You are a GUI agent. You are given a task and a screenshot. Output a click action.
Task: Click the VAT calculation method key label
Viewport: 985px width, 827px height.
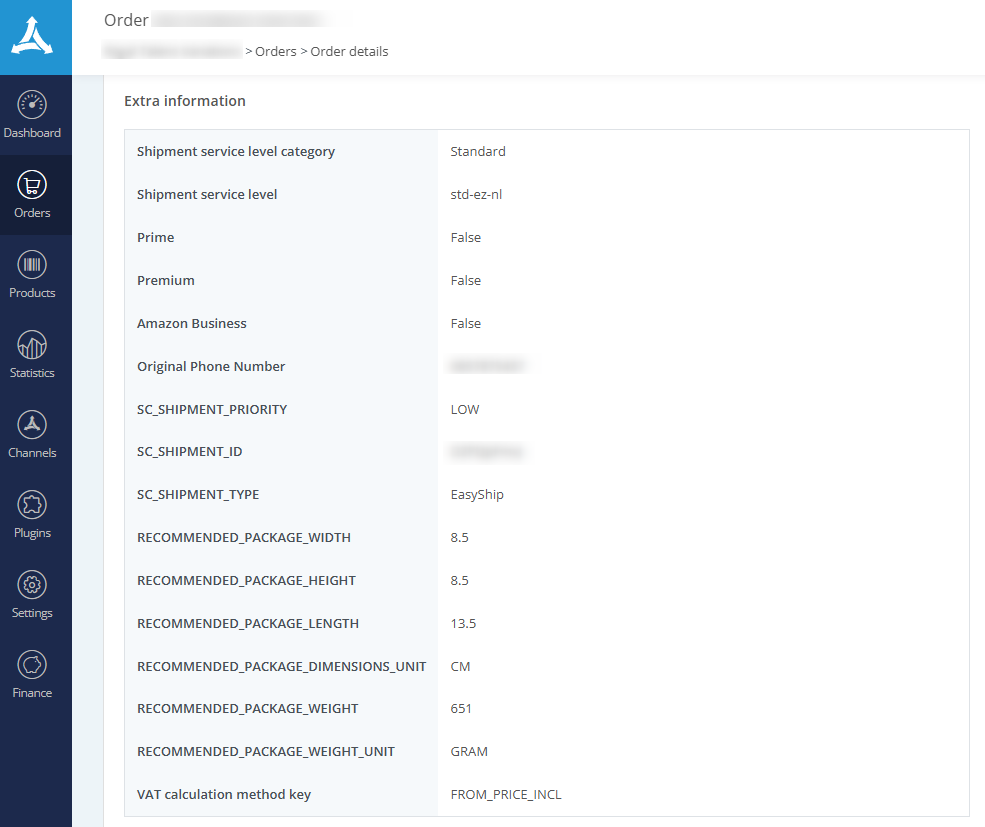tap(224, 794)
